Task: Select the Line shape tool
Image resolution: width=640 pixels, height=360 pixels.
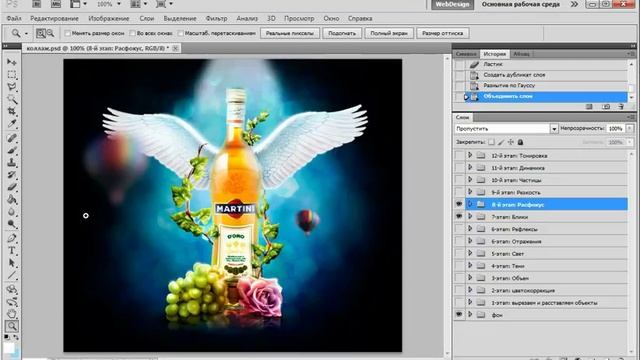Action: point(11,276)
